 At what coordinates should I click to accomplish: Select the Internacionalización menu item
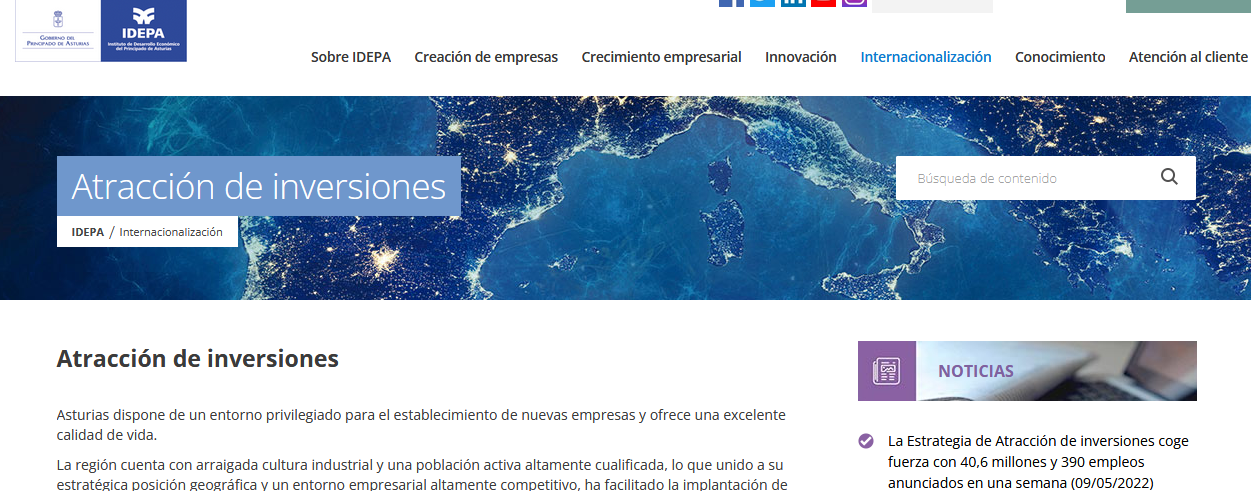coord(925,57)
